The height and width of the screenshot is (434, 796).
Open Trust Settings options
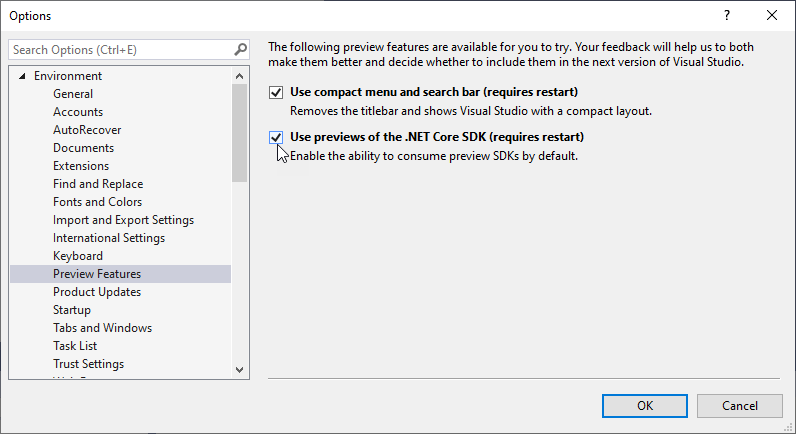click(x=89, y=364)
